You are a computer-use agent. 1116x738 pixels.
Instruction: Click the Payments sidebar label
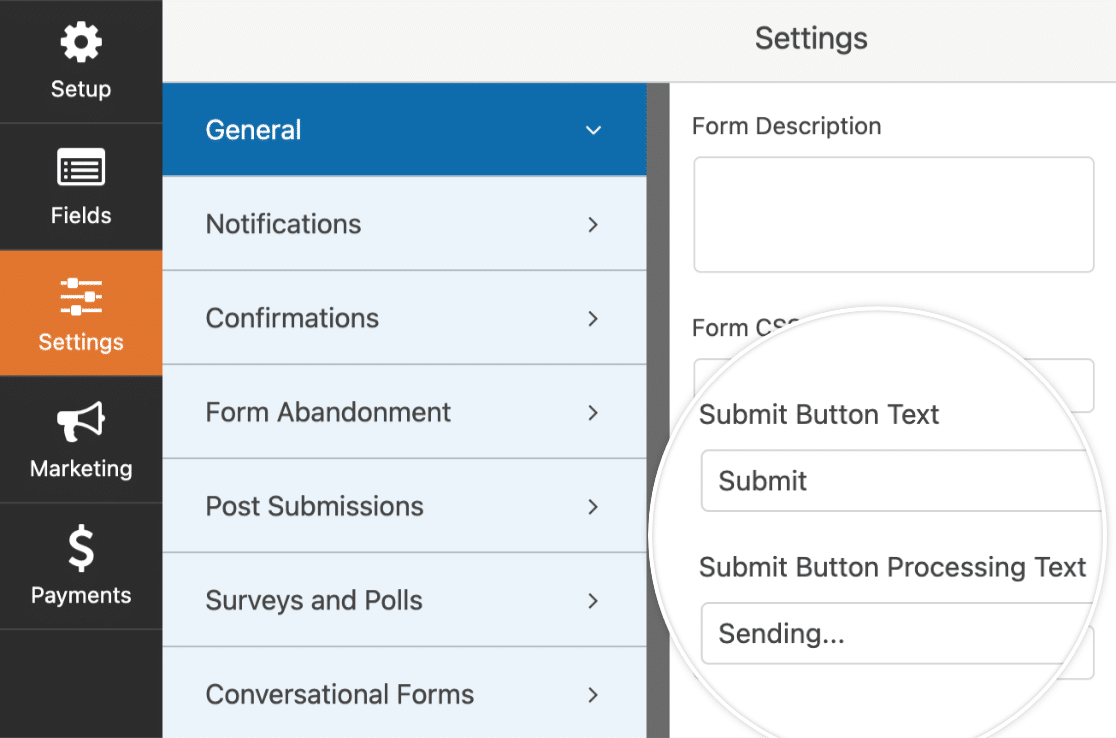(80, 594)
